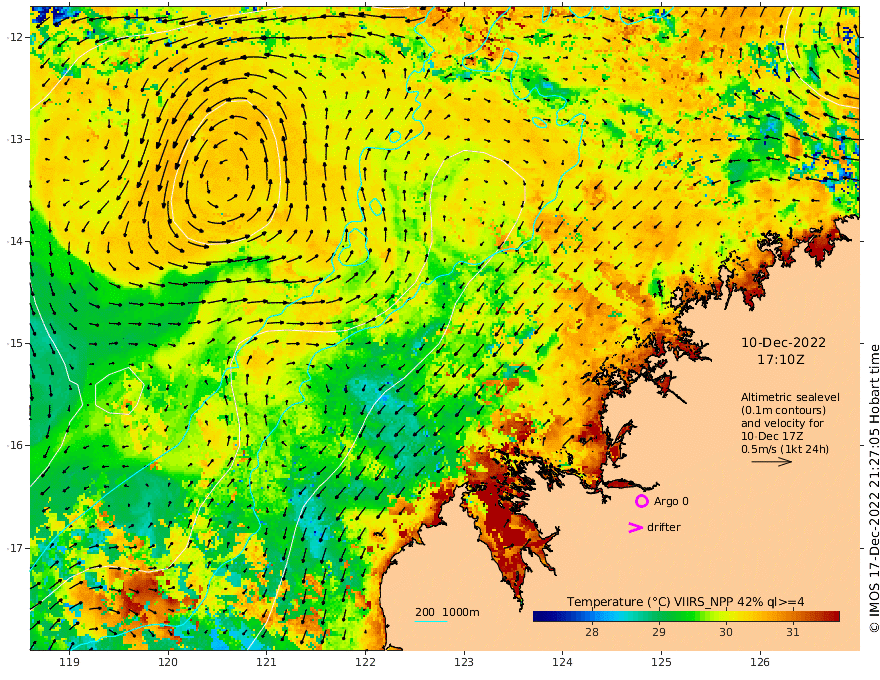The image size is (880, 680).
Task: Click the '17:10Z' time label
Action: click(781, 360)
